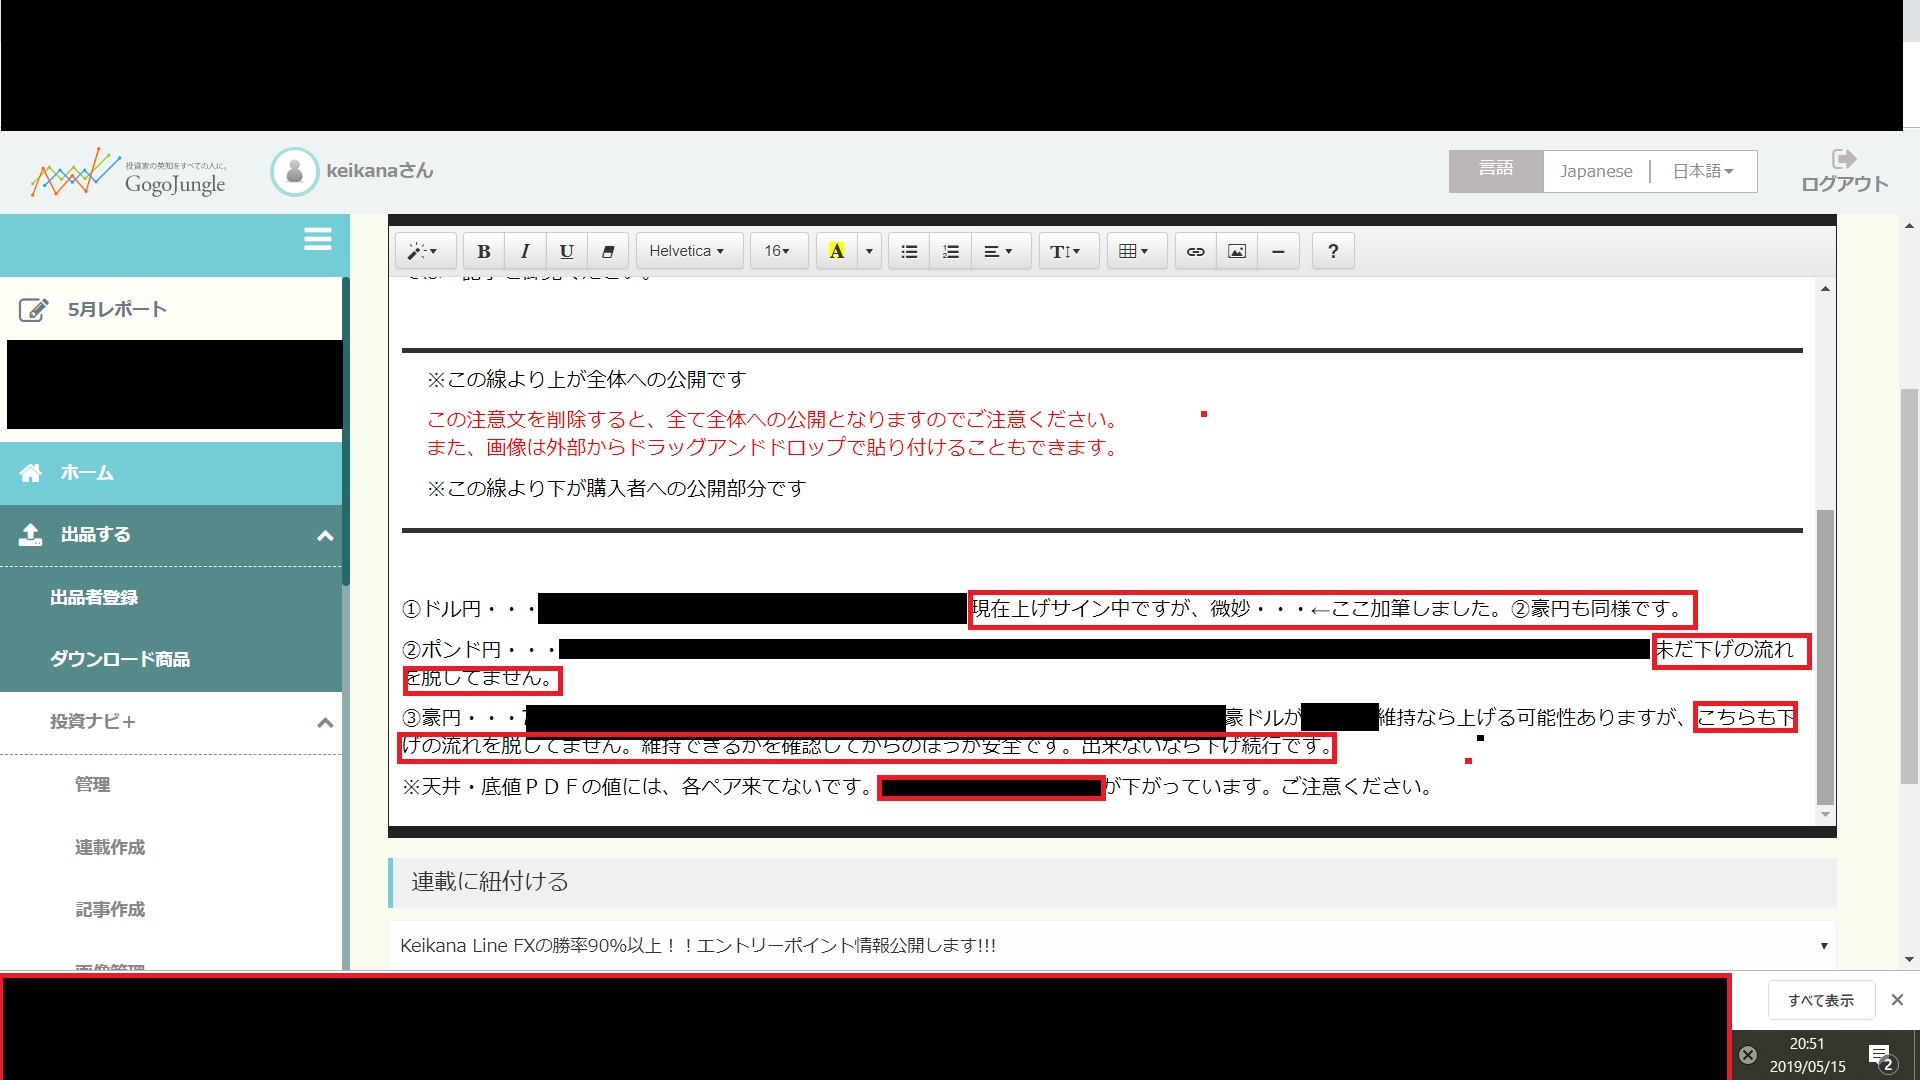Open the 日本語 language dropdown
The image size is (1920, 1080).
(1703, 171)
